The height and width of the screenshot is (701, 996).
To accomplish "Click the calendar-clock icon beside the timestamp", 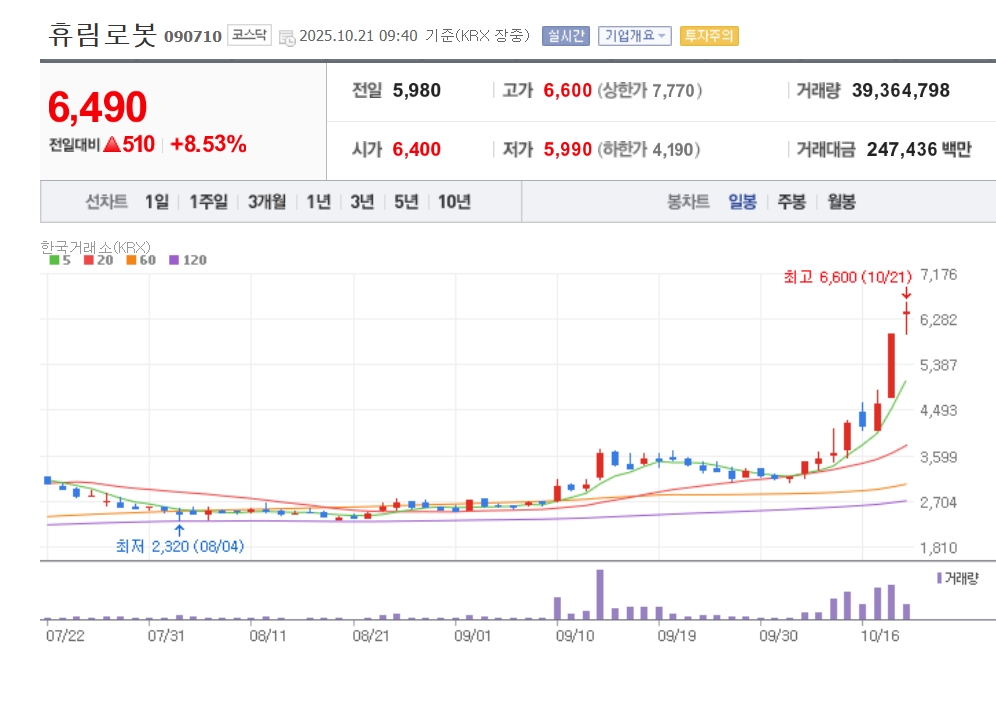I will coord(287,37).
